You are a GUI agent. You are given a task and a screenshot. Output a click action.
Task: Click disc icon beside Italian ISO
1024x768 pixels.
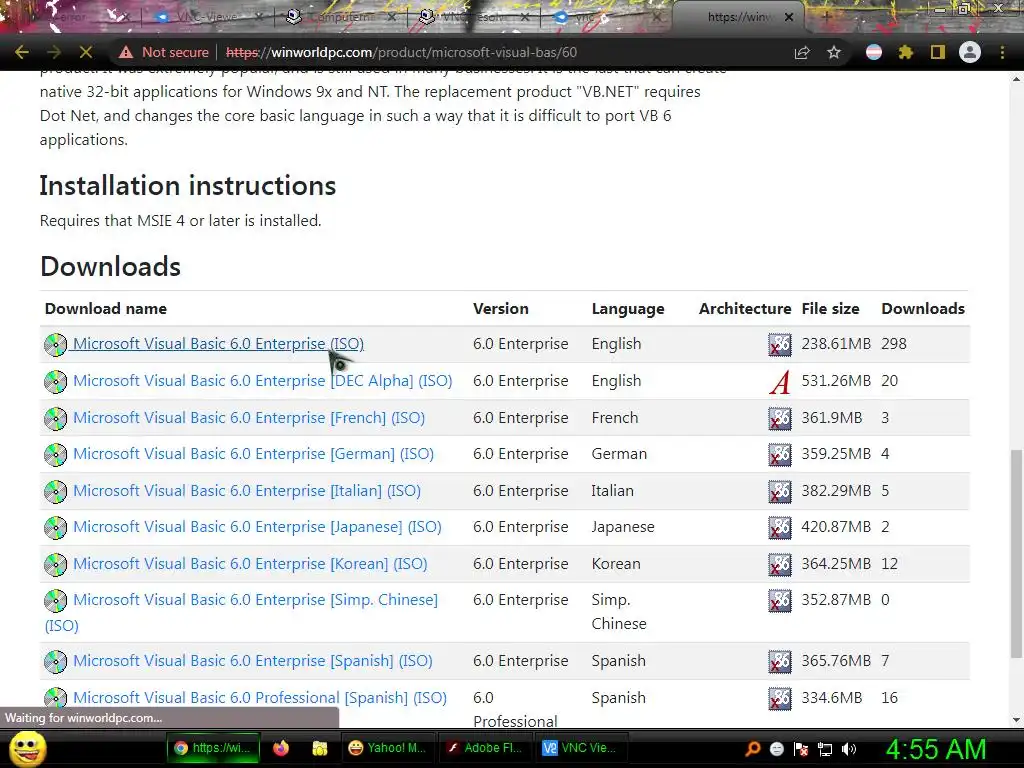click(56, 492)
